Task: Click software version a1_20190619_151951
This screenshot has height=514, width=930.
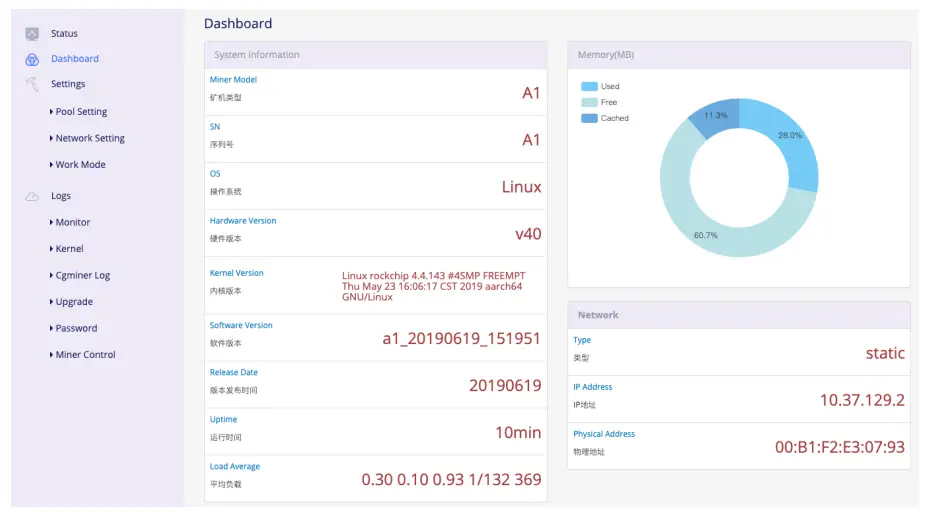Action: pos(461,339)
